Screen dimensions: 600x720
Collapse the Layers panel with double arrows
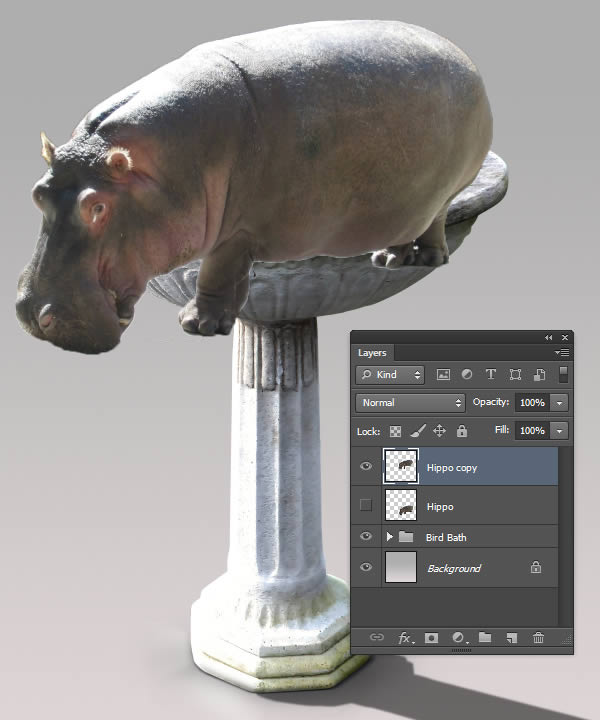coord(549,338)
